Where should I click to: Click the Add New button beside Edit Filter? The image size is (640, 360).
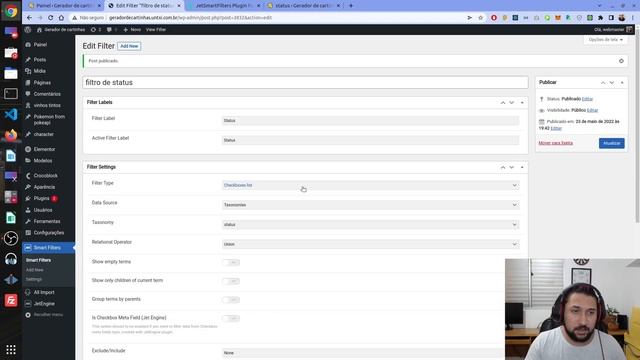(129, 46)
